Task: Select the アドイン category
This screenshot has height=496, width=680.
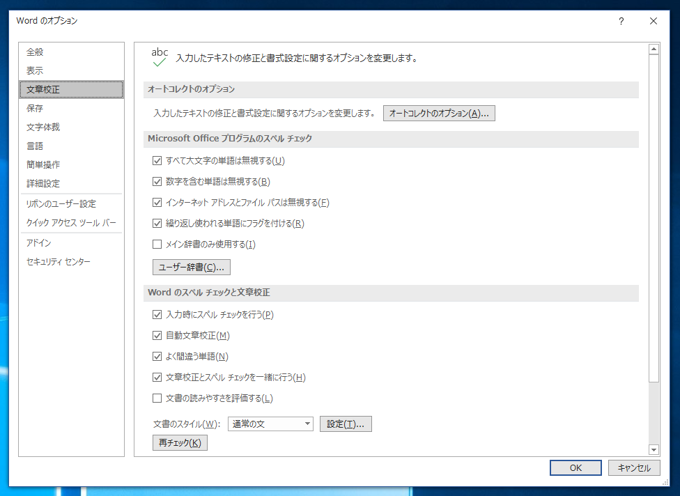Action: point(71,243)
